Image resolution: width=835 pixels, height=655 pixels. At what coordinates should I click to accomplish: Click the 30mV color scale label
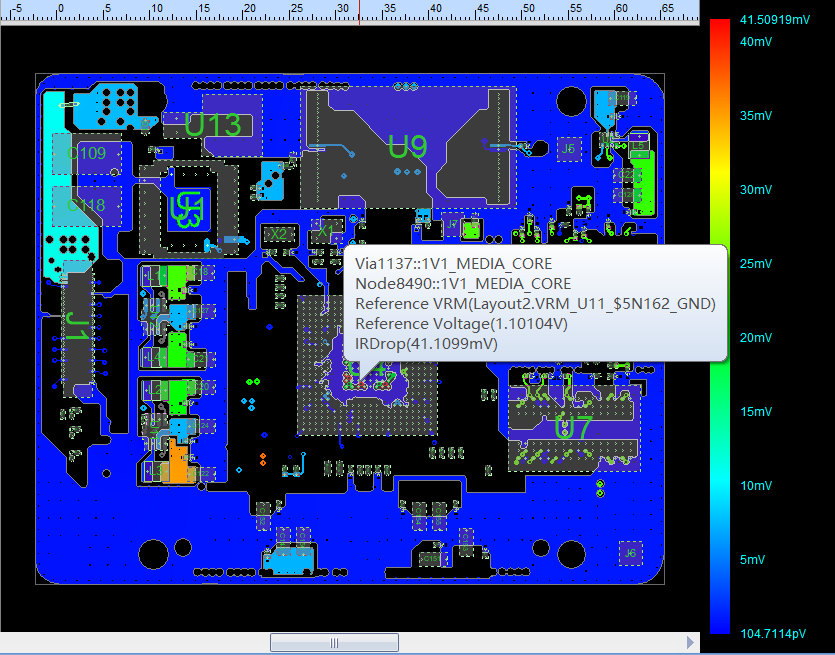coord(756,190)
